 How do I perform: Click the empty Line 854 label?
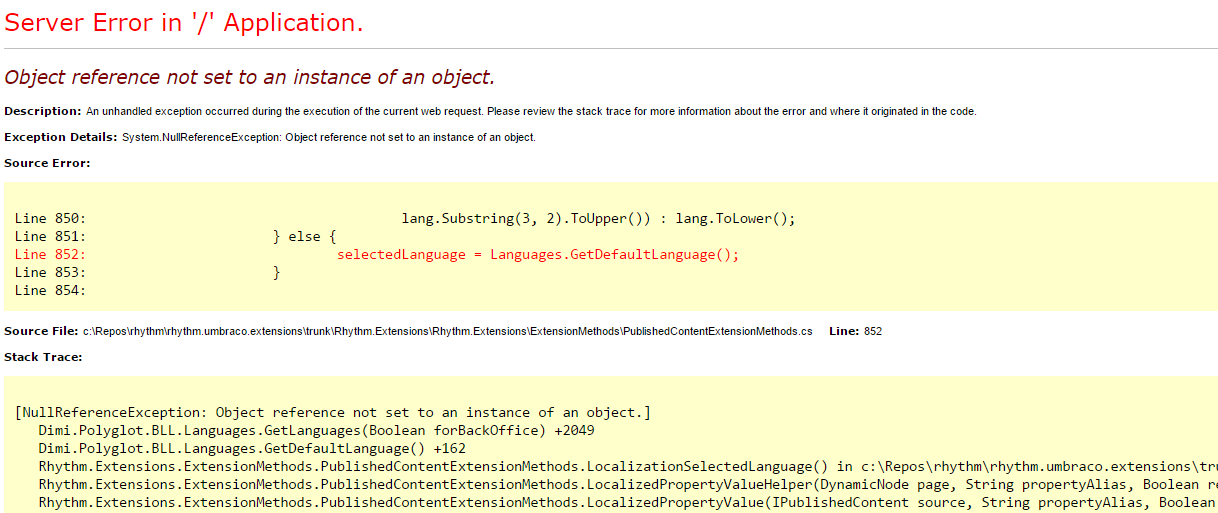click(x=50, y=290)
